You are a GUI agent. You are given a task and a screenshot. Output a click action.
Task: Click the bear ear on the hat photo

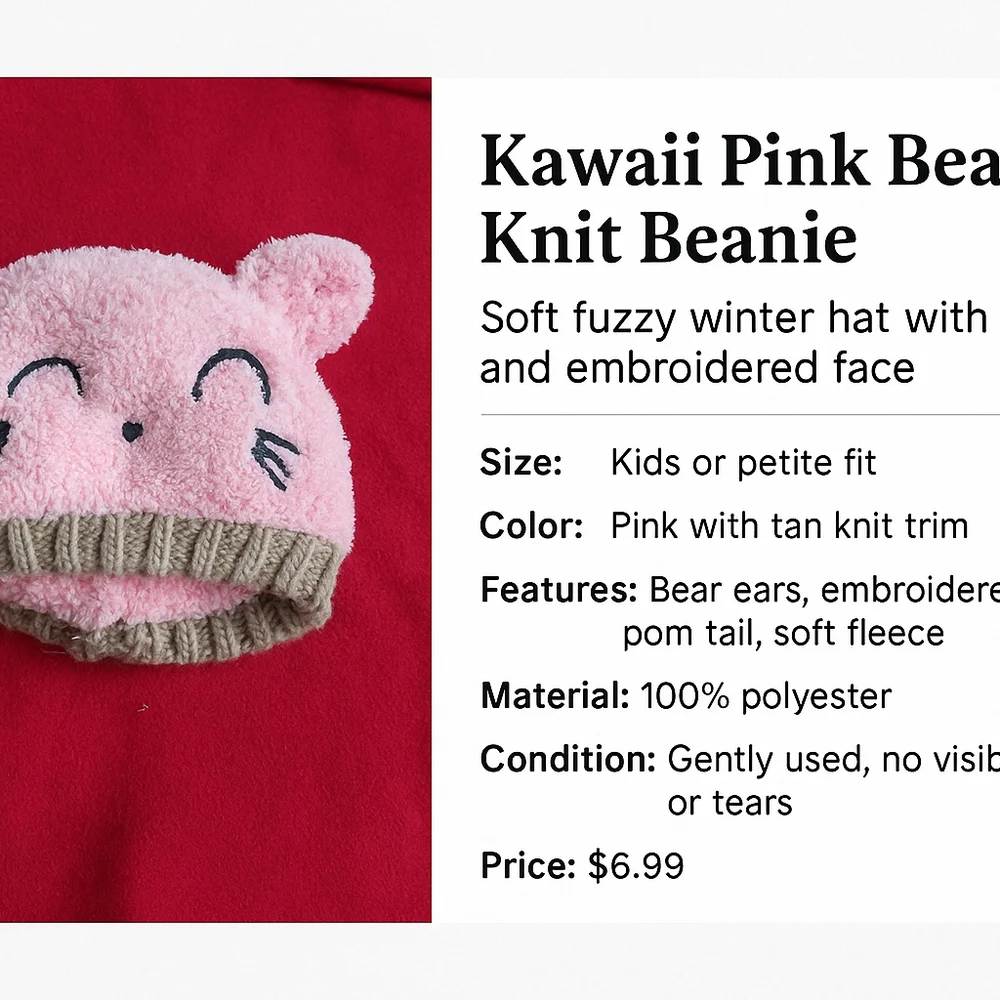coord(306,273)
